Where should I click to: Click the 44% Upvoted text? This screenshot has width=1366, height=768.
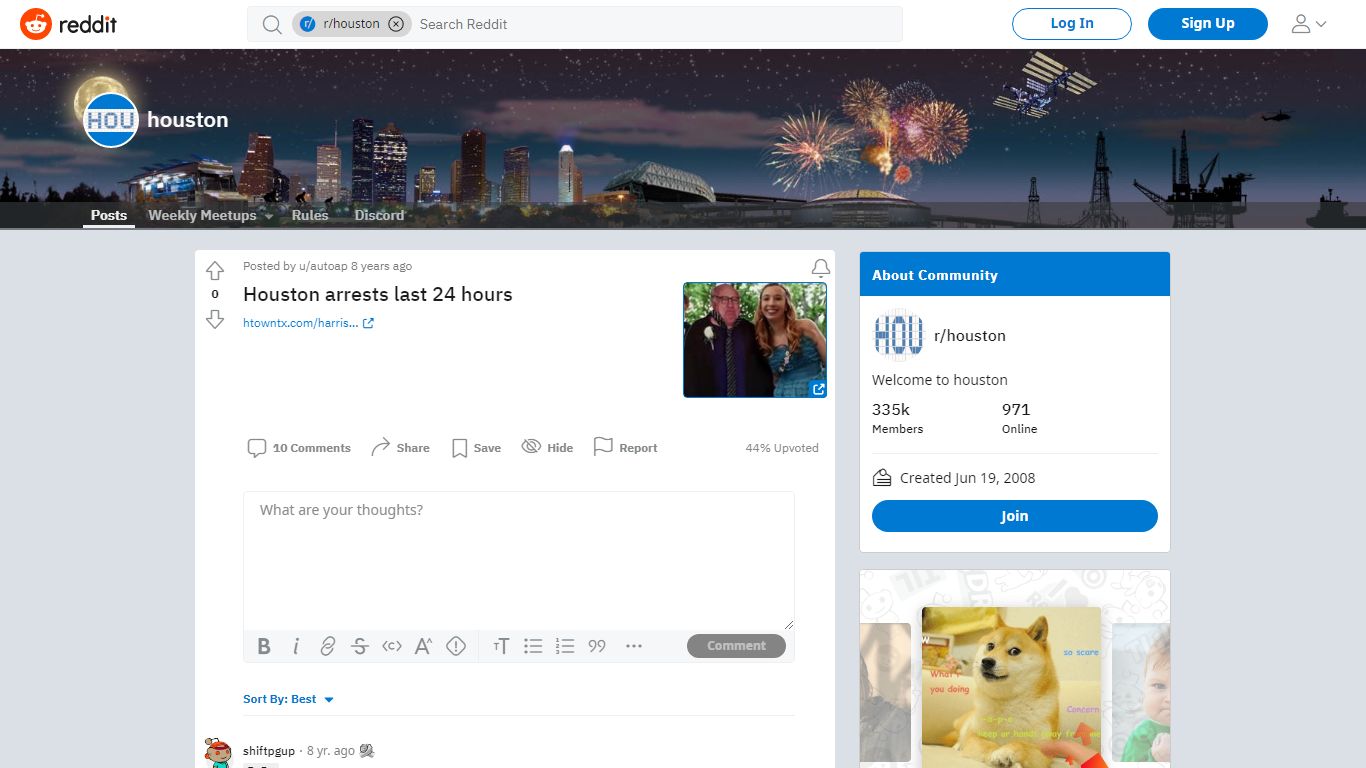pyautogui.click(x=782, y=448)
